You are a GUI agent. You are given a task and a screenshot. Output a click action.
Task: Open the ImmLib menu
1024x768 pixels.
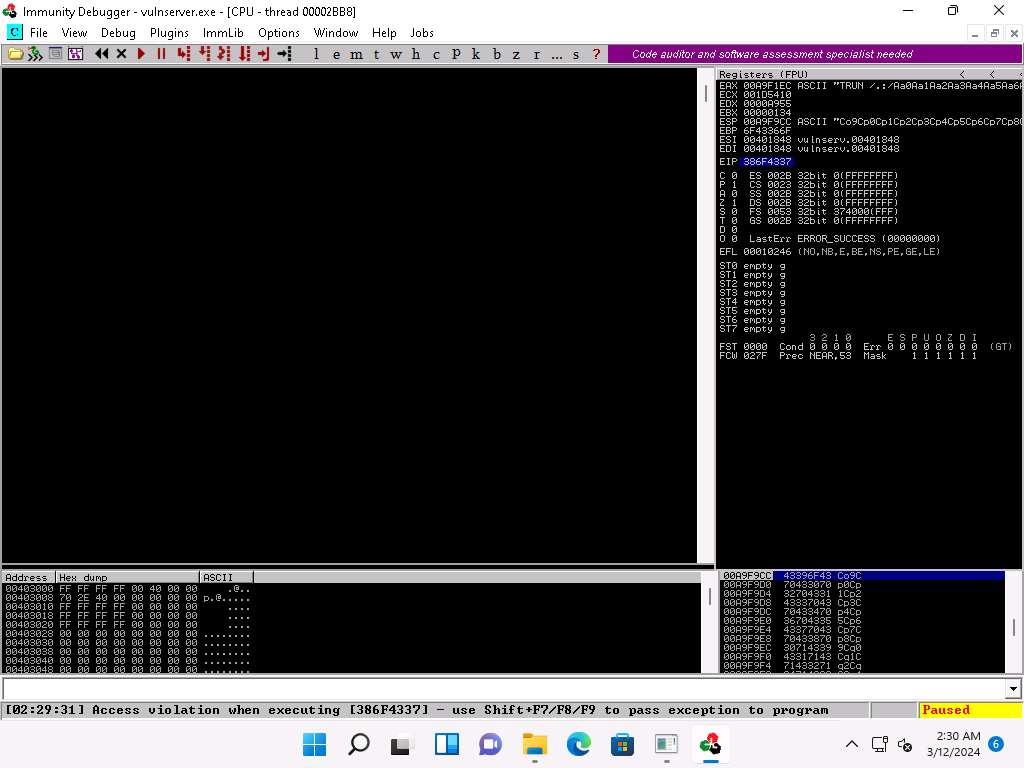tap(222, 33)
